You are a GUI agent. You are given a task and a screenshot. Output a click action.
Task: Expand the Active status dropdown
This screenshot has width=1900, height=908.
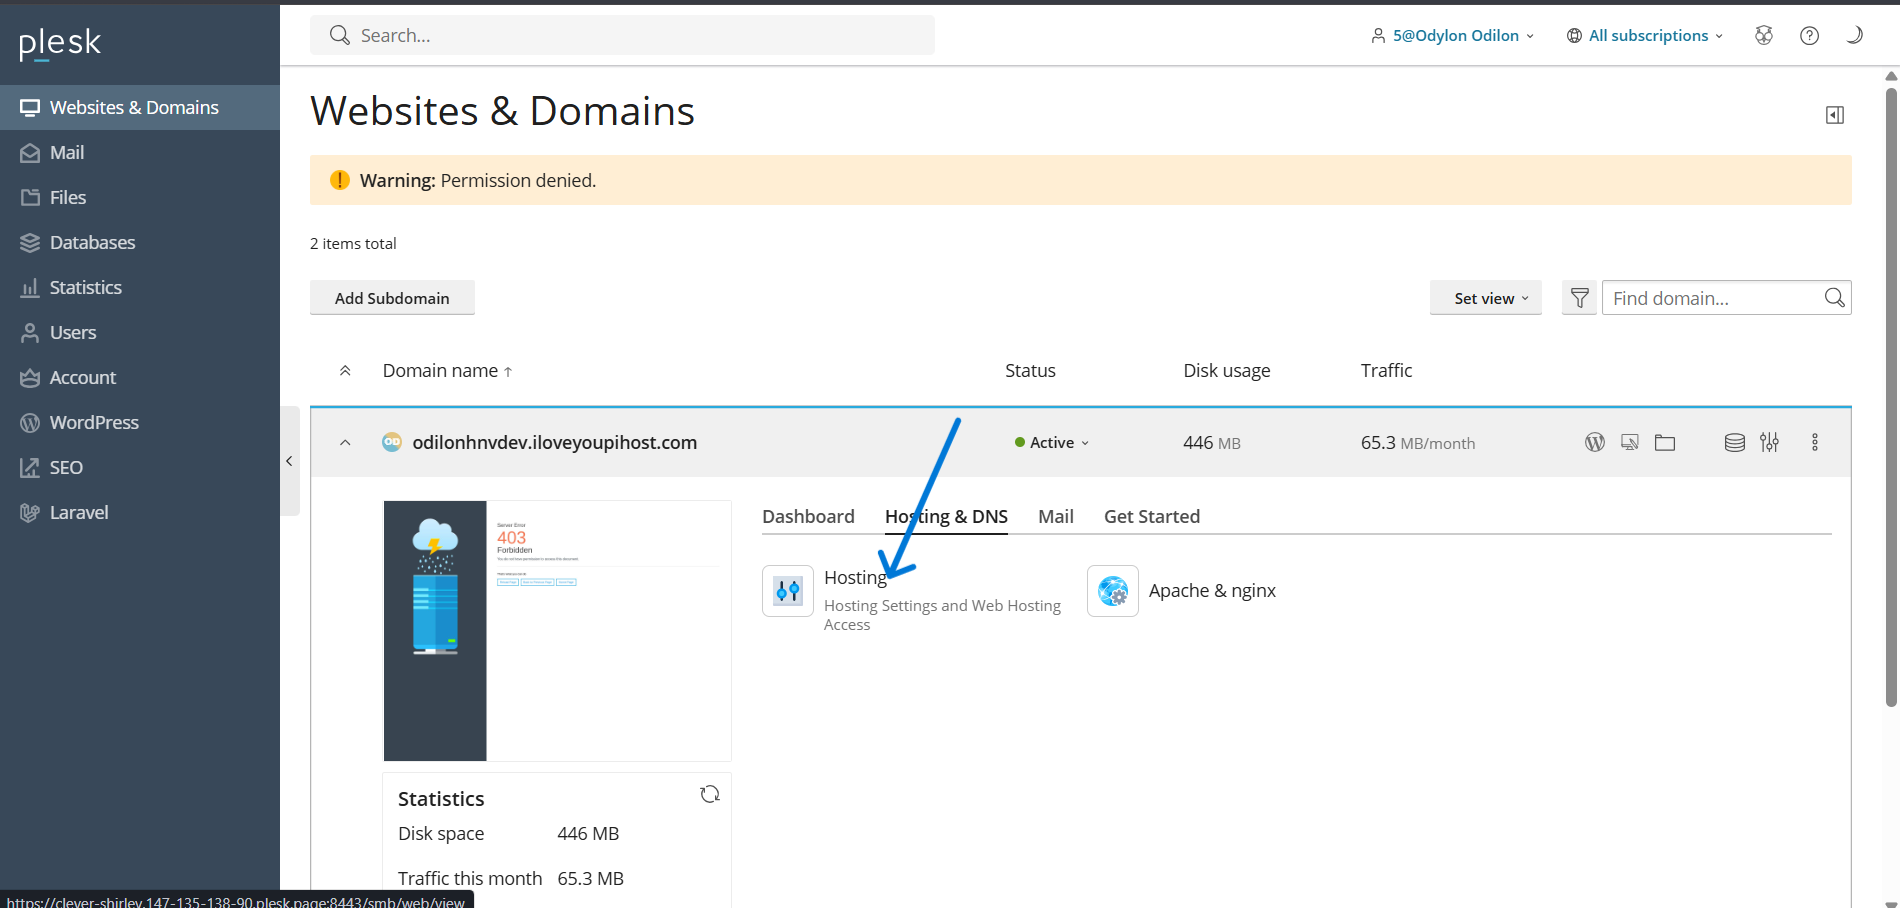(x=1052, y=442)
